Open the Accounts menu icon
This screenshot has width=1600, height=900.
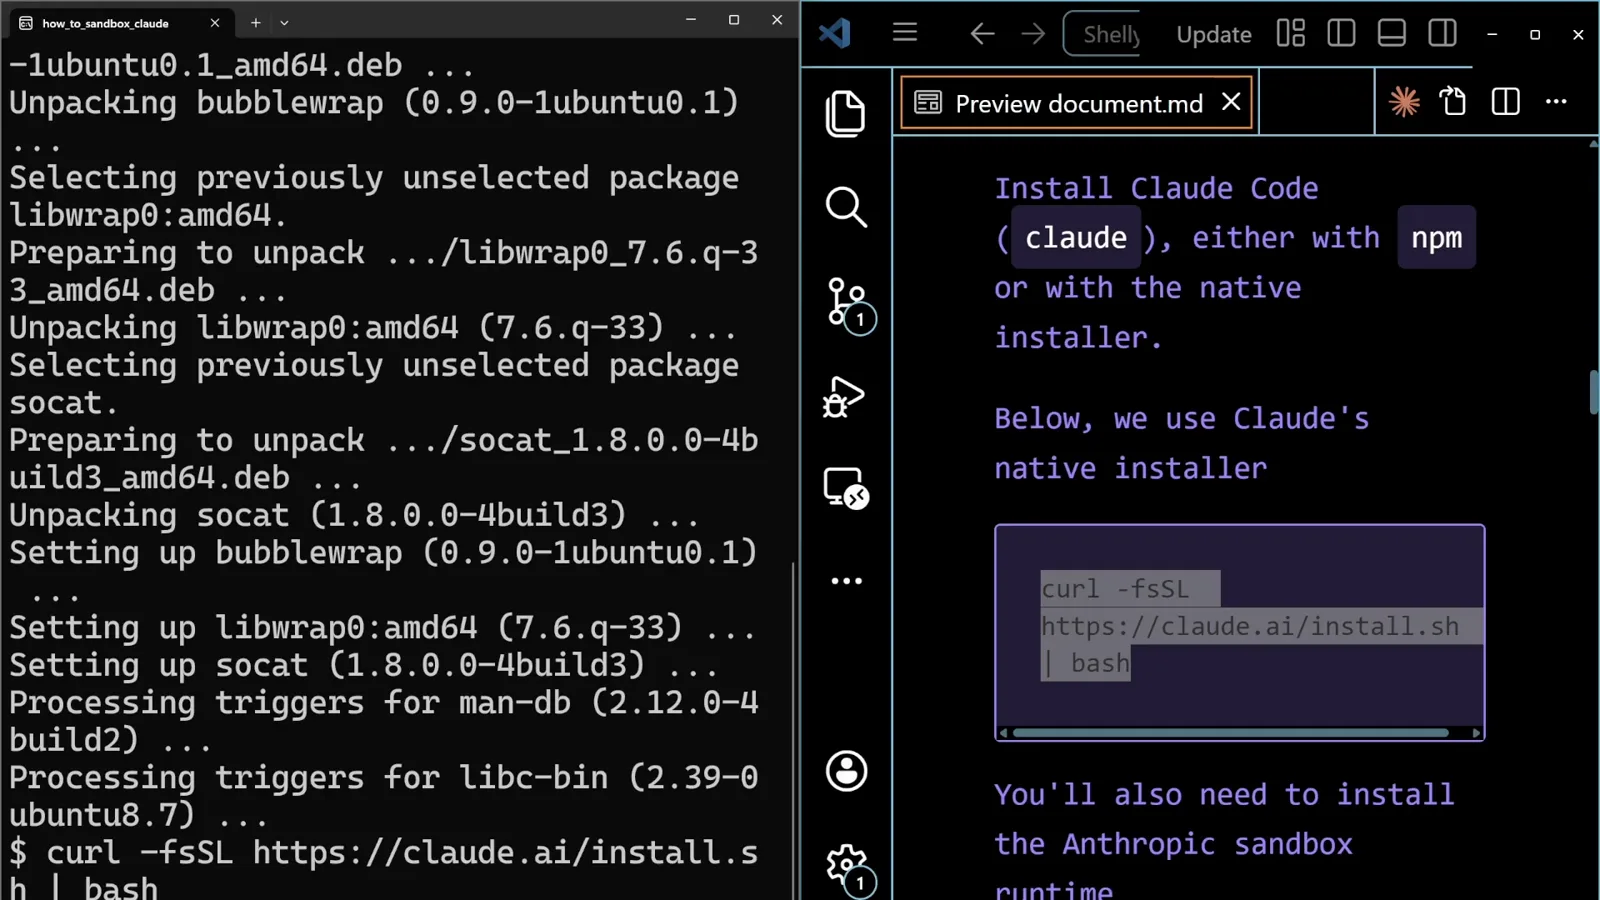(x=846, y=771)
